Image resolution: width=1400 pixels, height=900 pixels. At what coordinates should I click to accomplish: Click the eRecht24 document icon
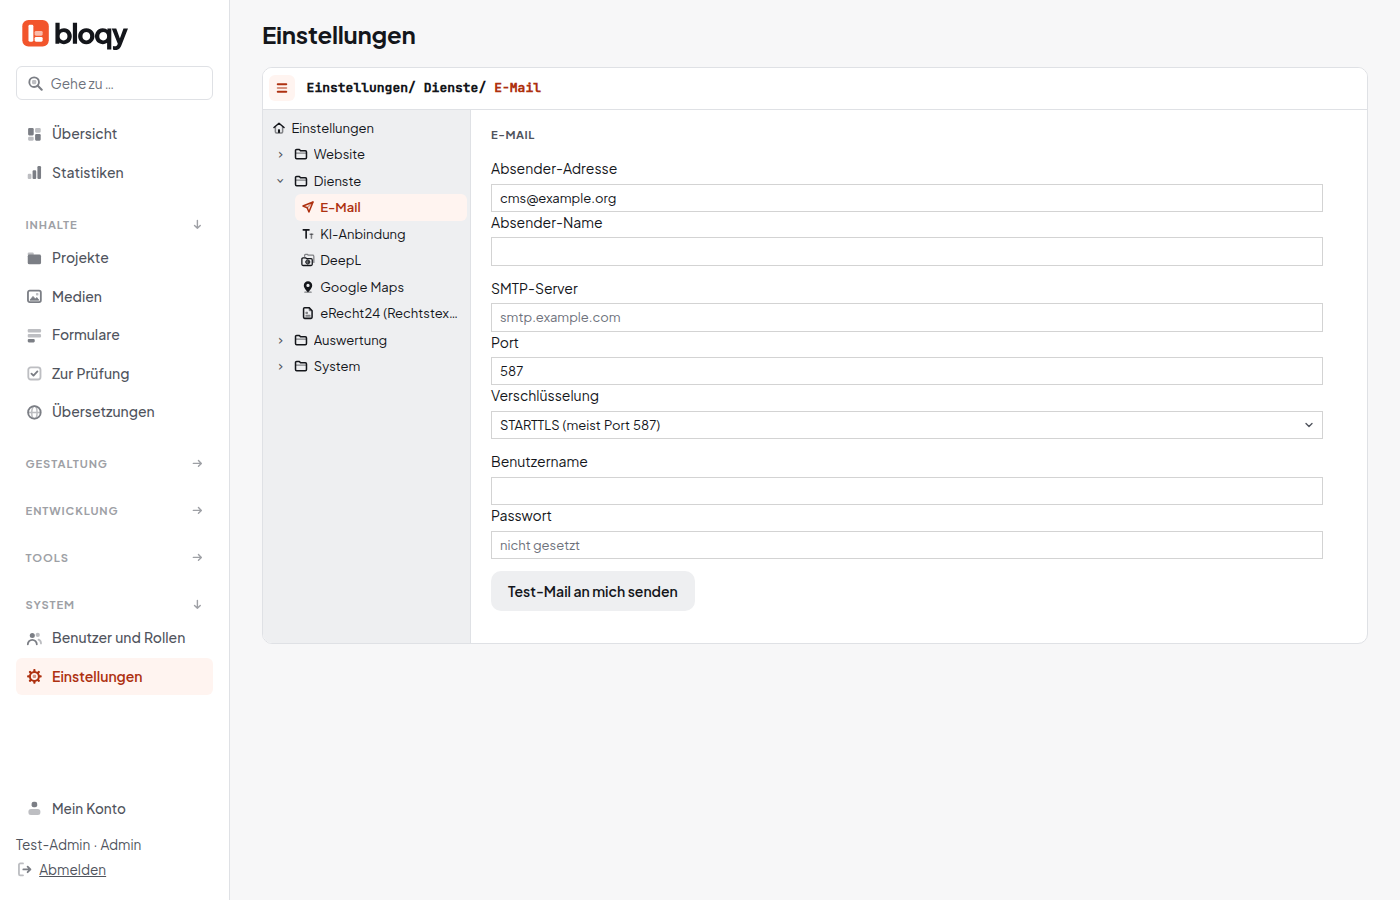[308, 313]
